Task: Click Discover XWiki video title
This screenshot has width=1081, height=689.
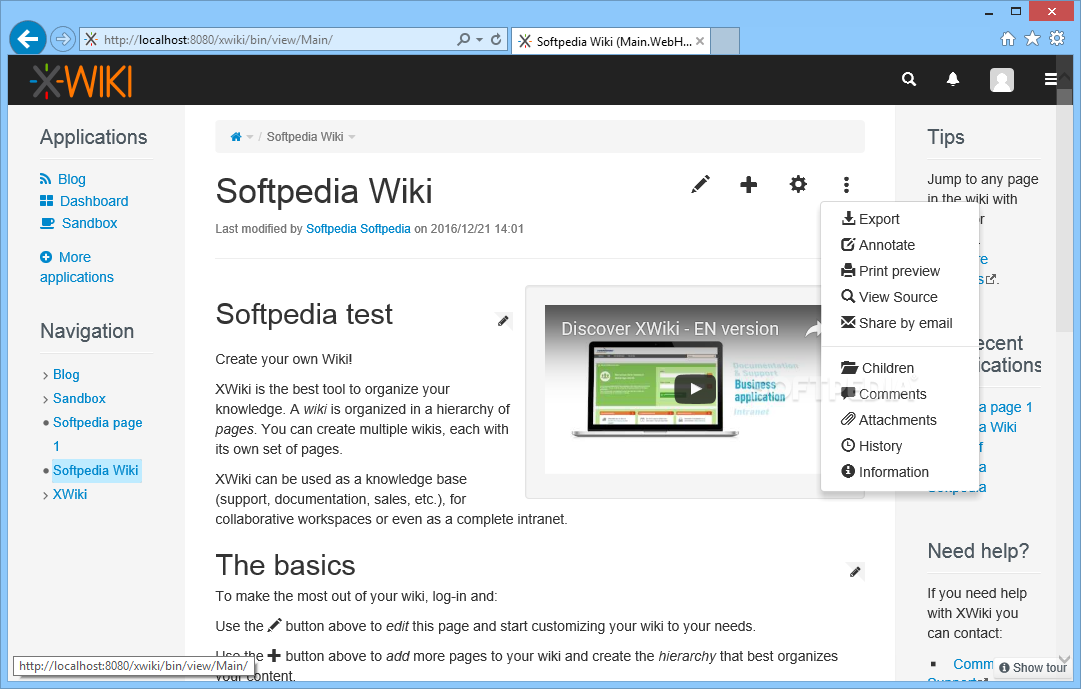Action: [670, 329]
